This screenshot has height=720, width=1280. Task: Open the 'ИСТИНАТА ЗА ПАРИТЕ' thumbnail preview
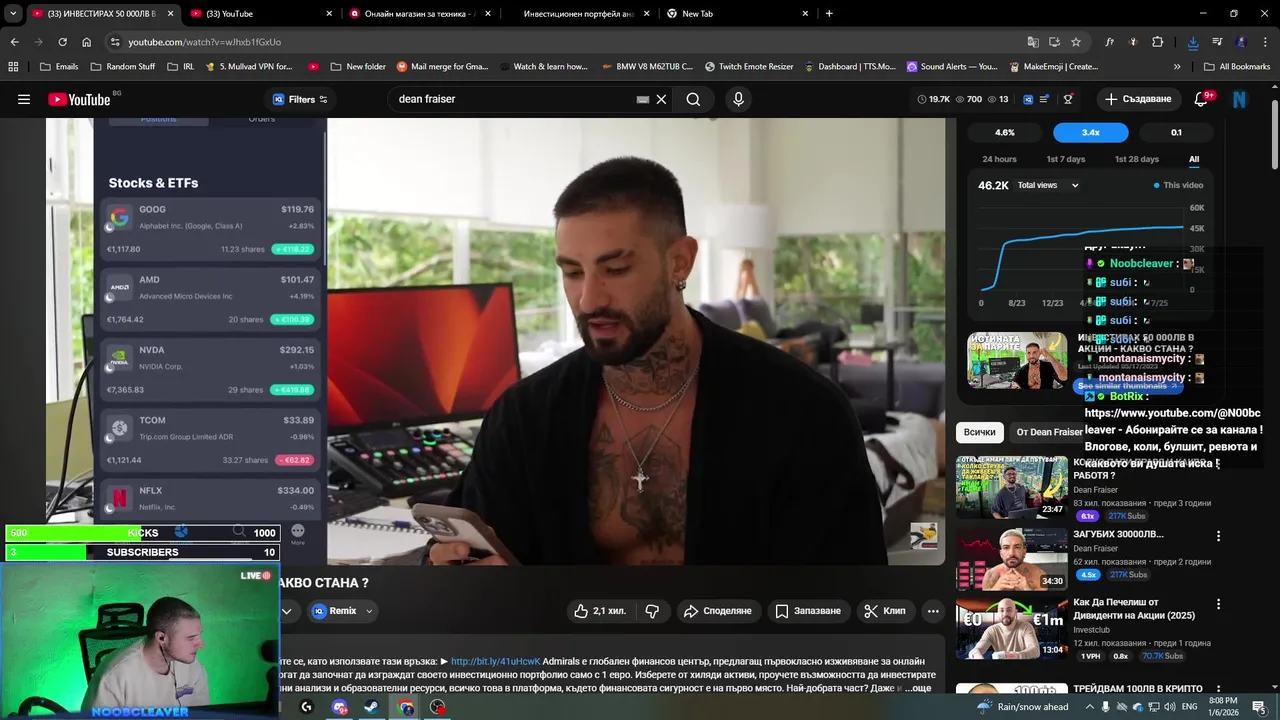[1017, 360]
